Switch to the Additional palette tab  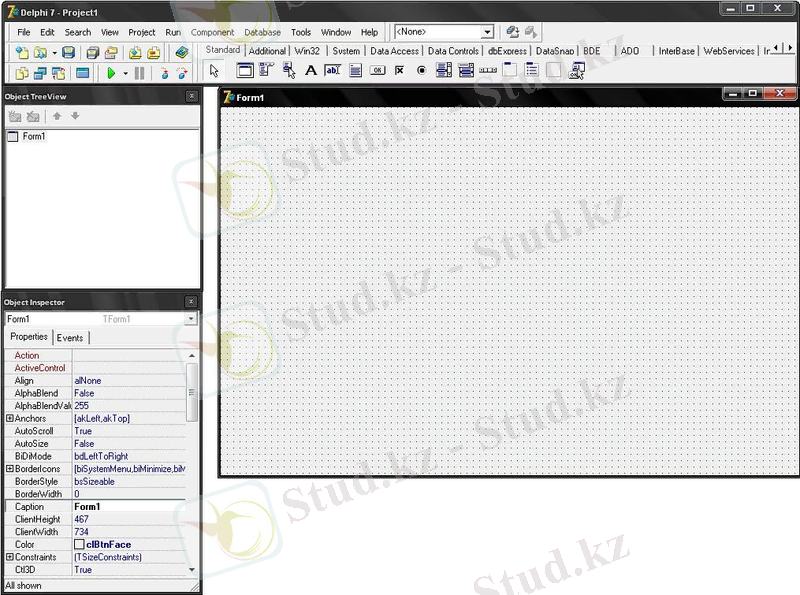click(x=267, y=51)
